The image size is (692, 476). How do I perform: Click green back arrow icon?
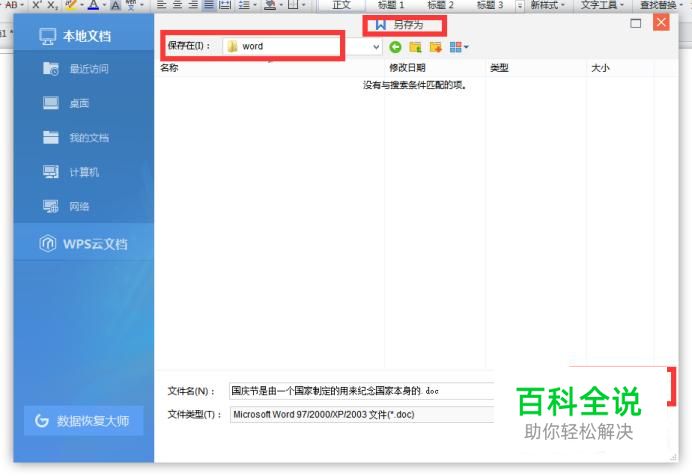point(395,47)
